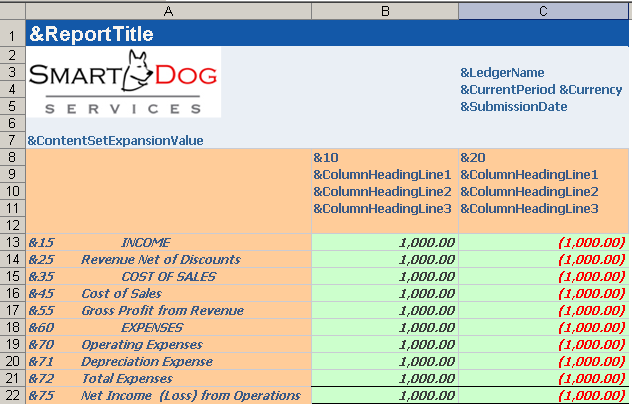The image size is (632, 404).
Task: Click &ColumnHeadingLine2 in column C
Action: tap(543, 192)
